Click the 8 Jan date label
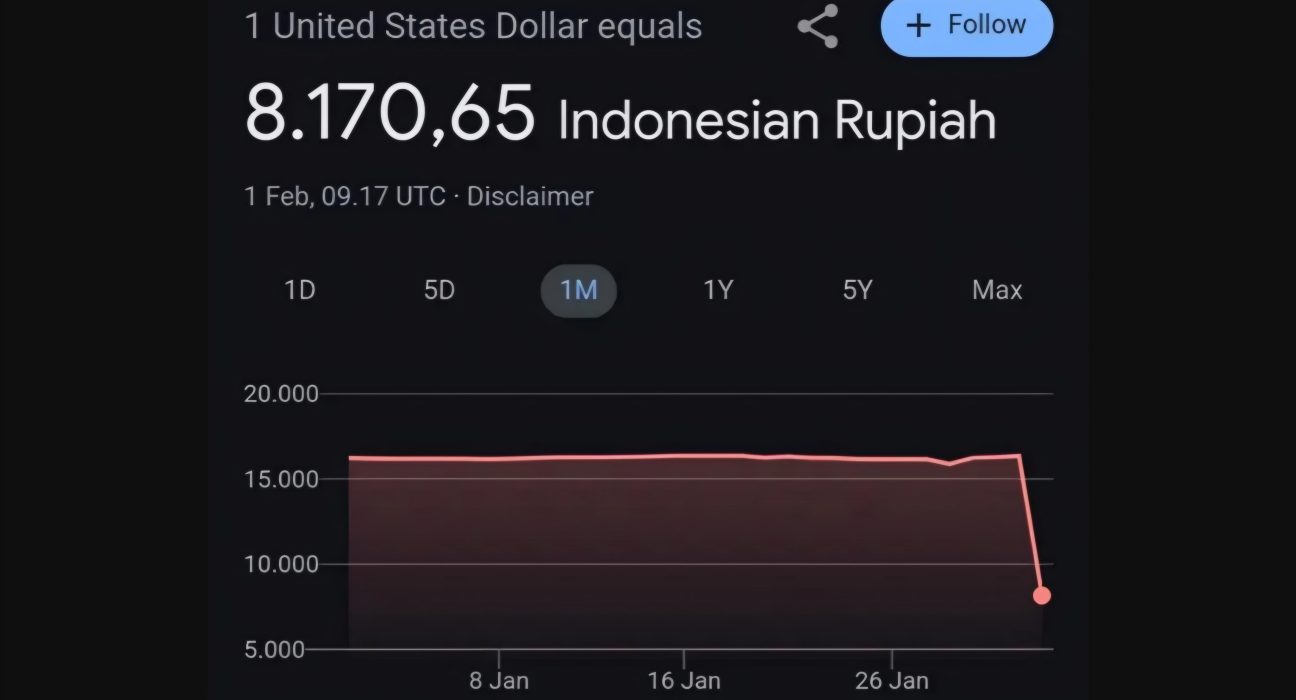The width and height of the screenshot is (1296, 700). coord(498,681)
